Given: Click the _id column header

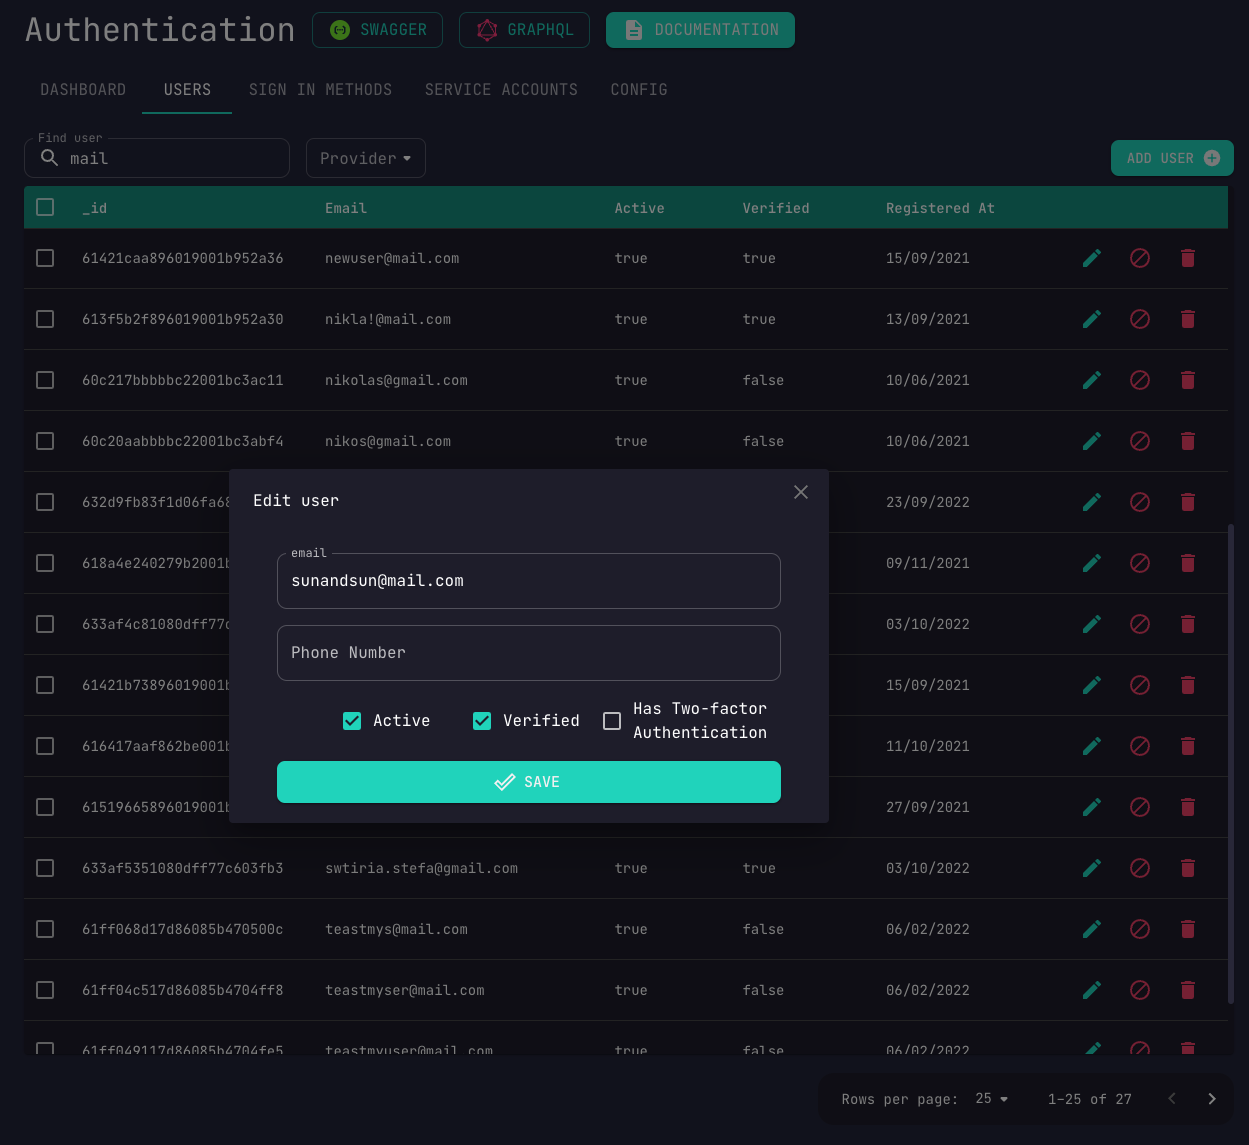Looking at the screenshot, I should [x=94, y=208].
